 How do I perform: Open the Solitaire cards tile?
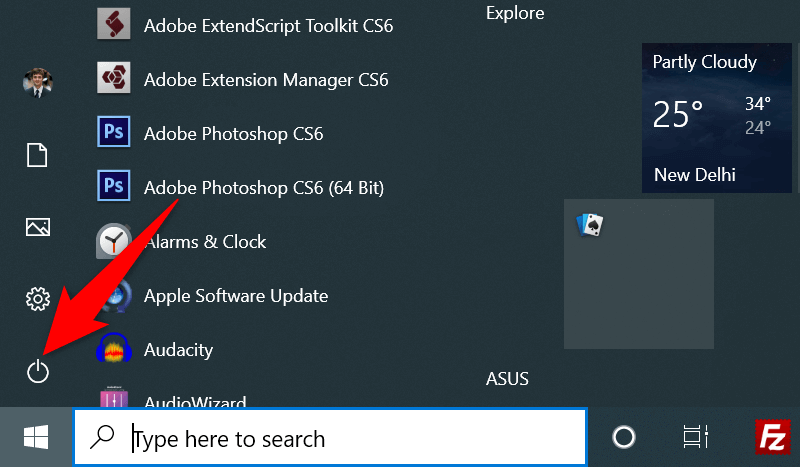(x=638, y=273)
